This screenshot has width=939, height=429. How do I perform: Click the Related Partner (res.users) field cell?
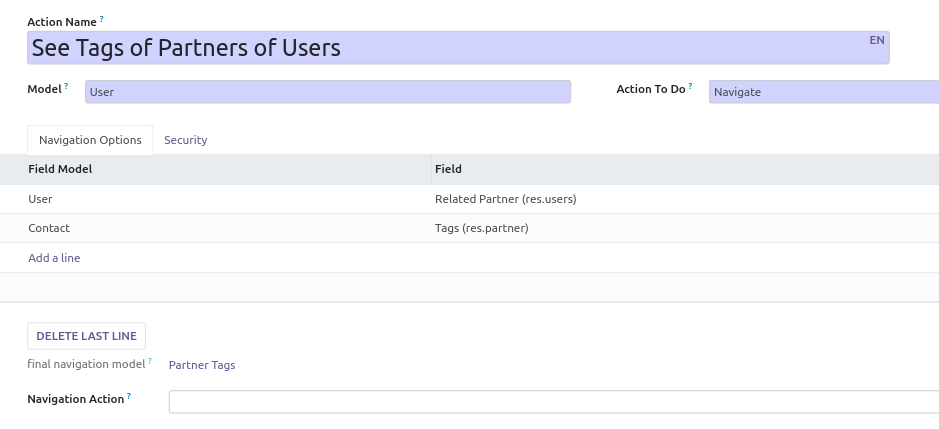(x=505, y=199)
